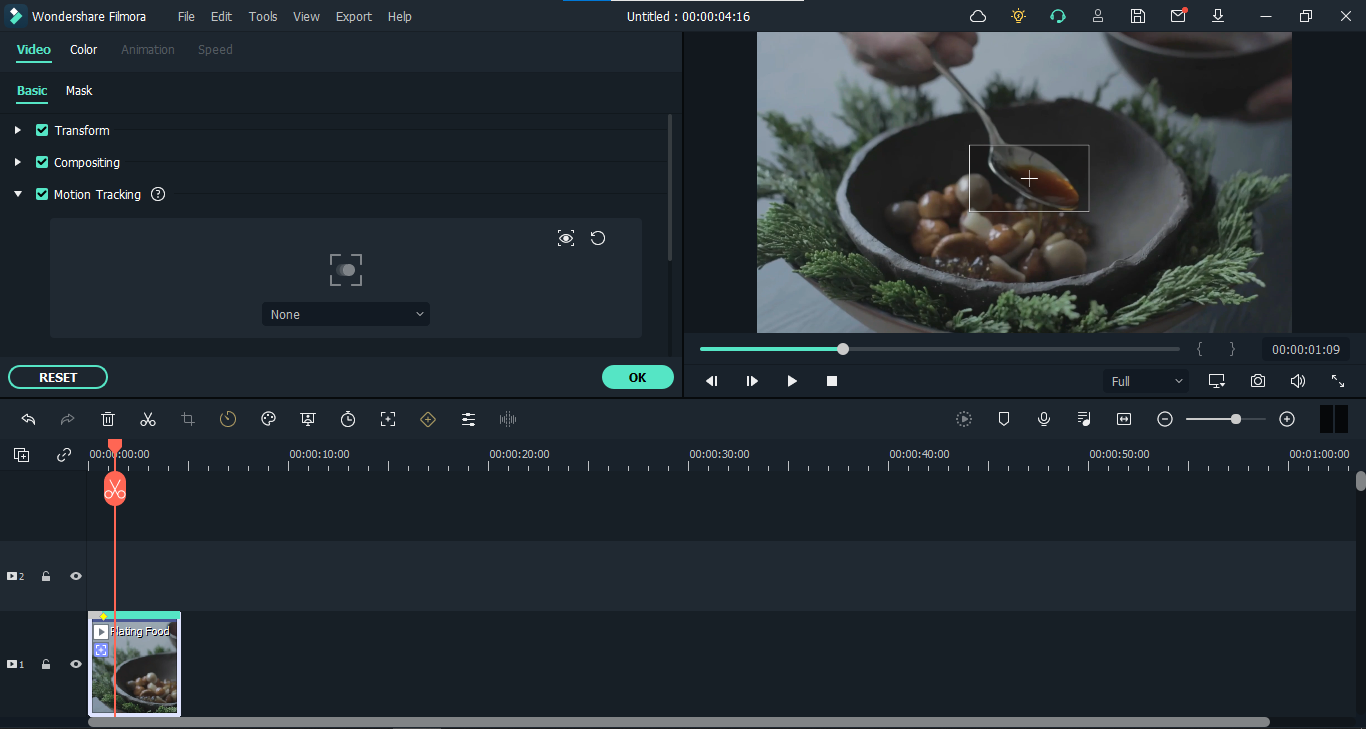Lock video track 1

tap(46, 664)
